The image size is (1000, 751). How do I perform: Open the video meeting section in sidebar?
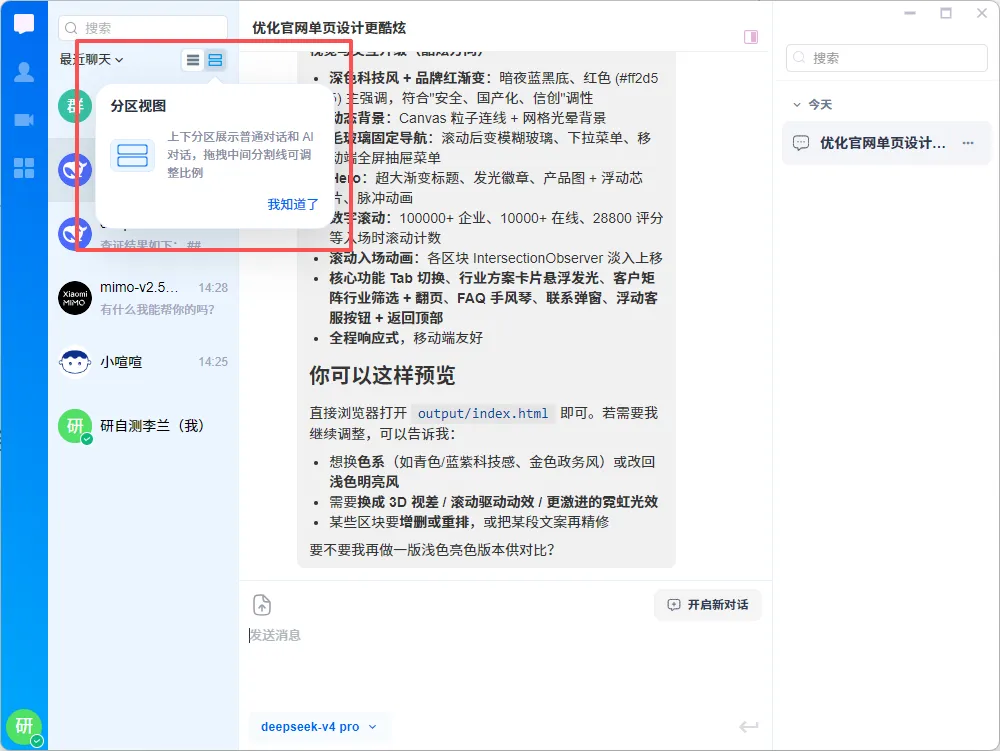coord(24,120)
